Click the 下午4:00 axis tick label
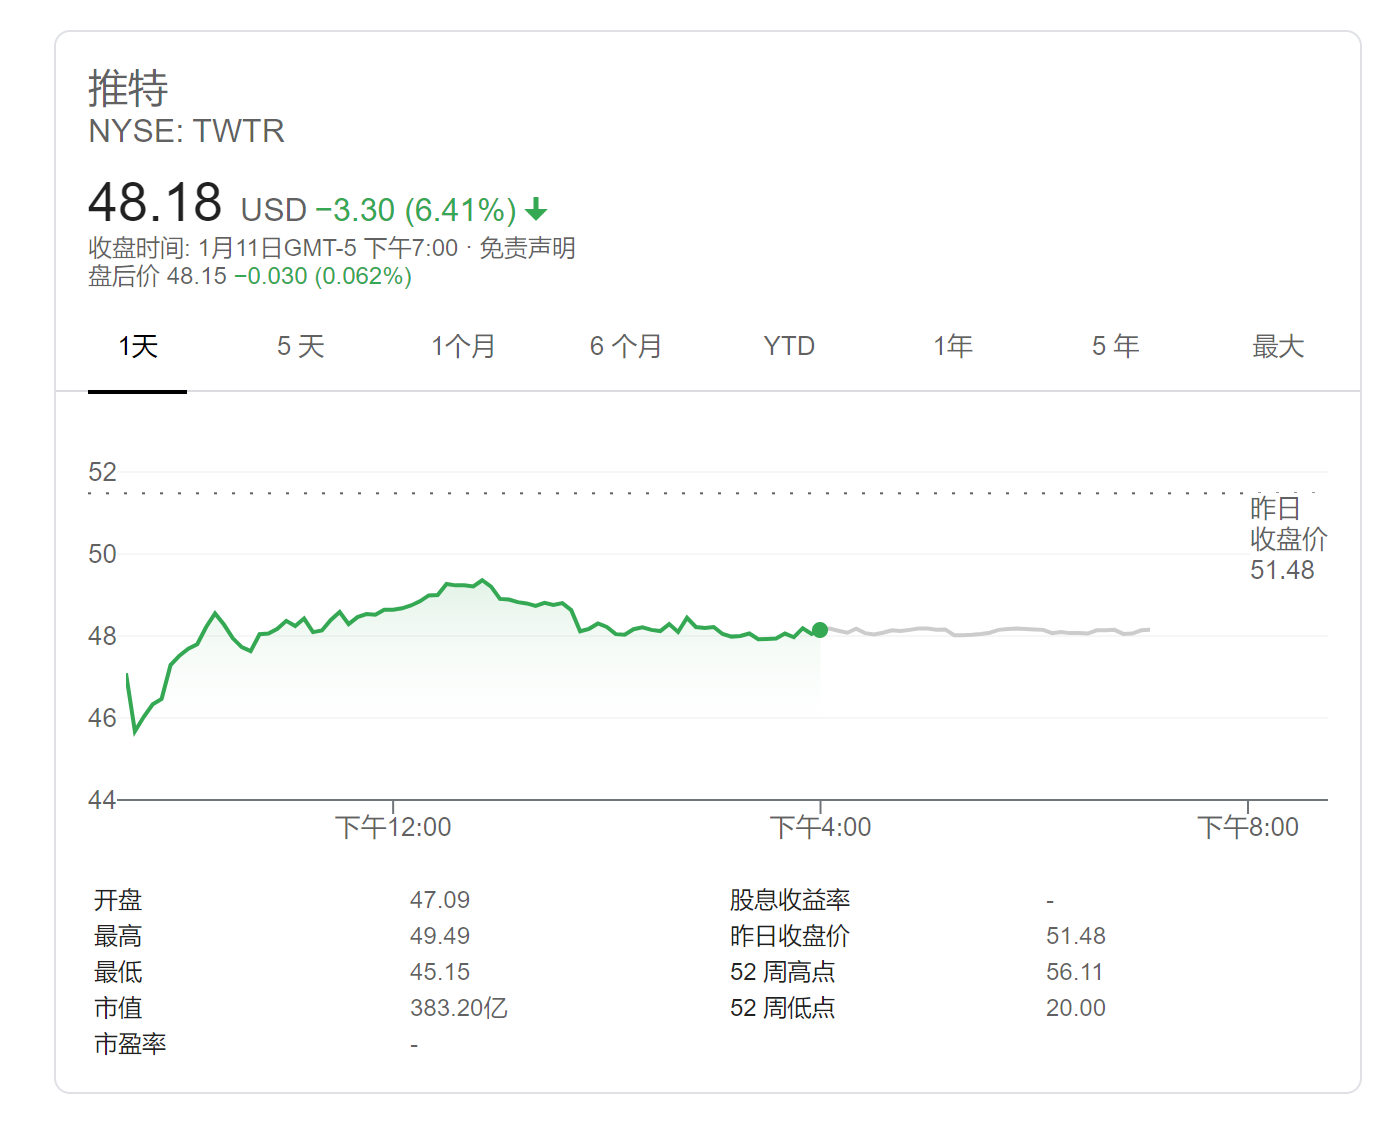 [820, 827]
